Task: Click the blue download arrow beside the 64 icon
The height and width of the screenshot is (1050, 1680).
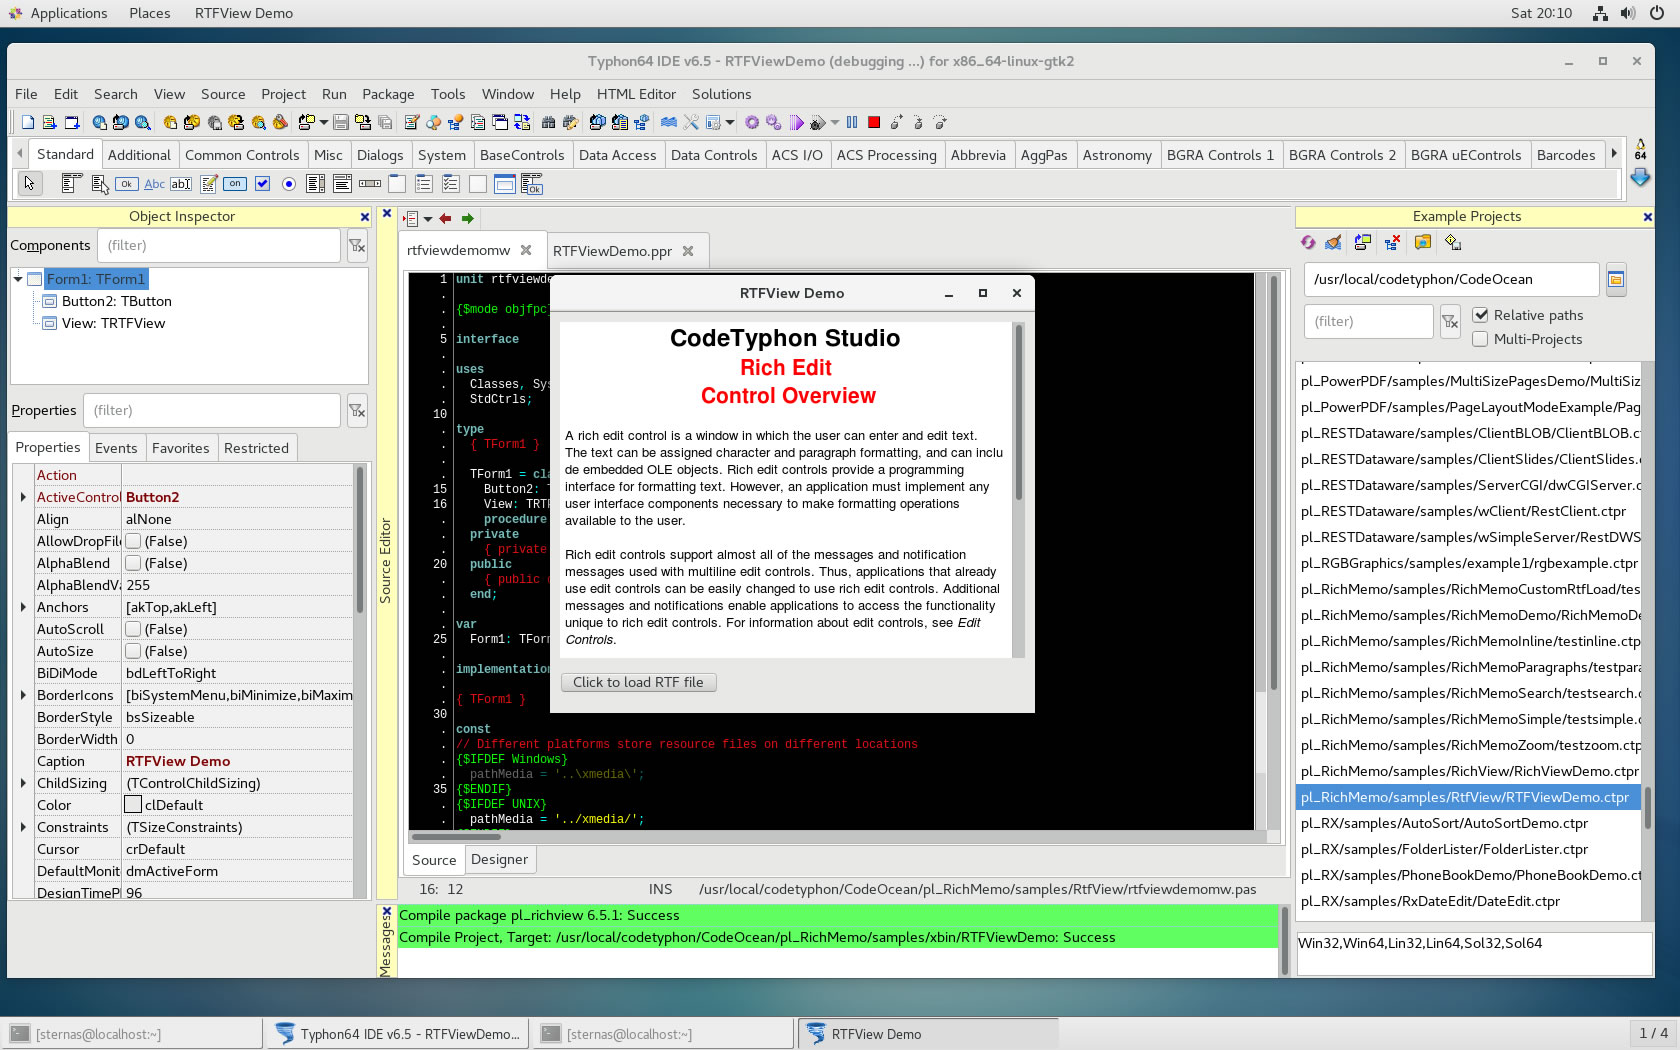Action: click(x=1640, y=177)
